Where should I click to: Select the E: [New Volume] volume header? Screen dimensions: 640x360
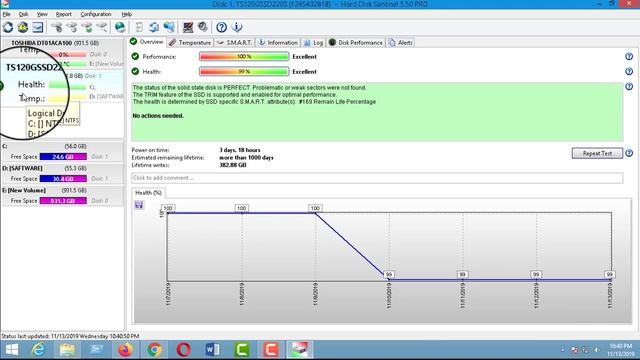pyautogui.click(x=44, y=190)
